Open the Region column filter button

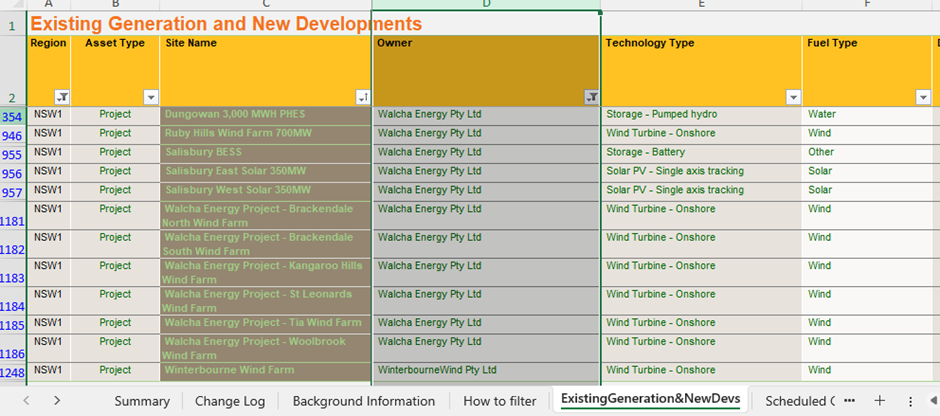(62, 97)
